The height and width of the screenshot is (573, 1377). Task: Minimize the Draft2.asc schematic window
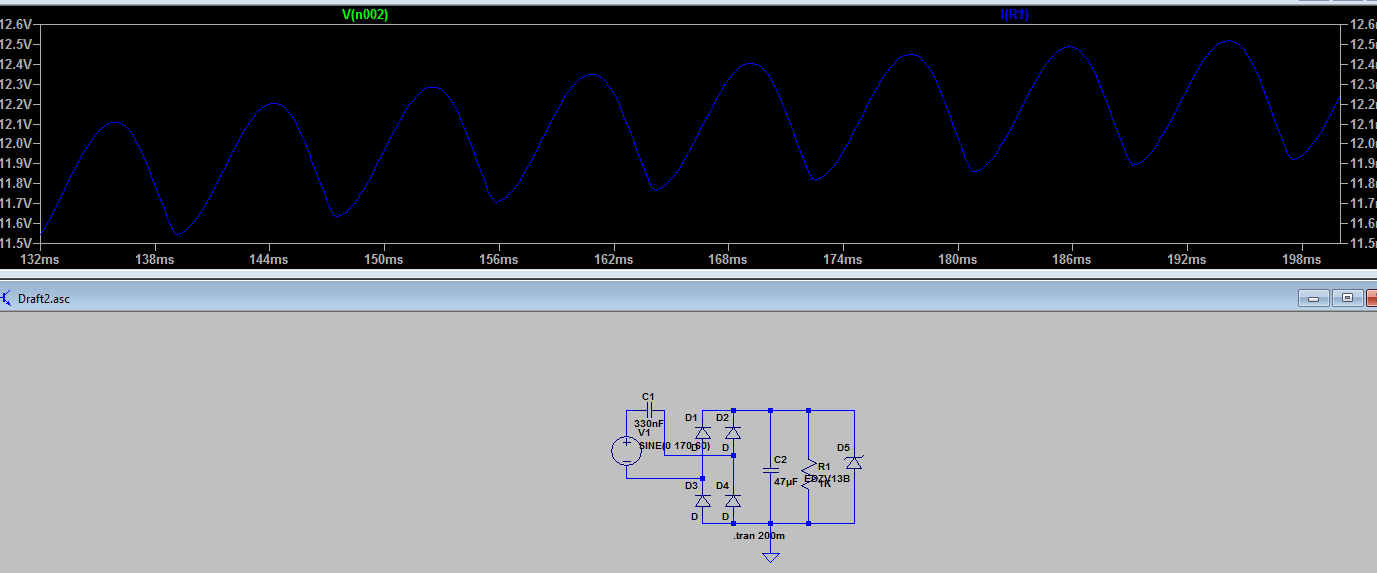[x=1313, y=298]
